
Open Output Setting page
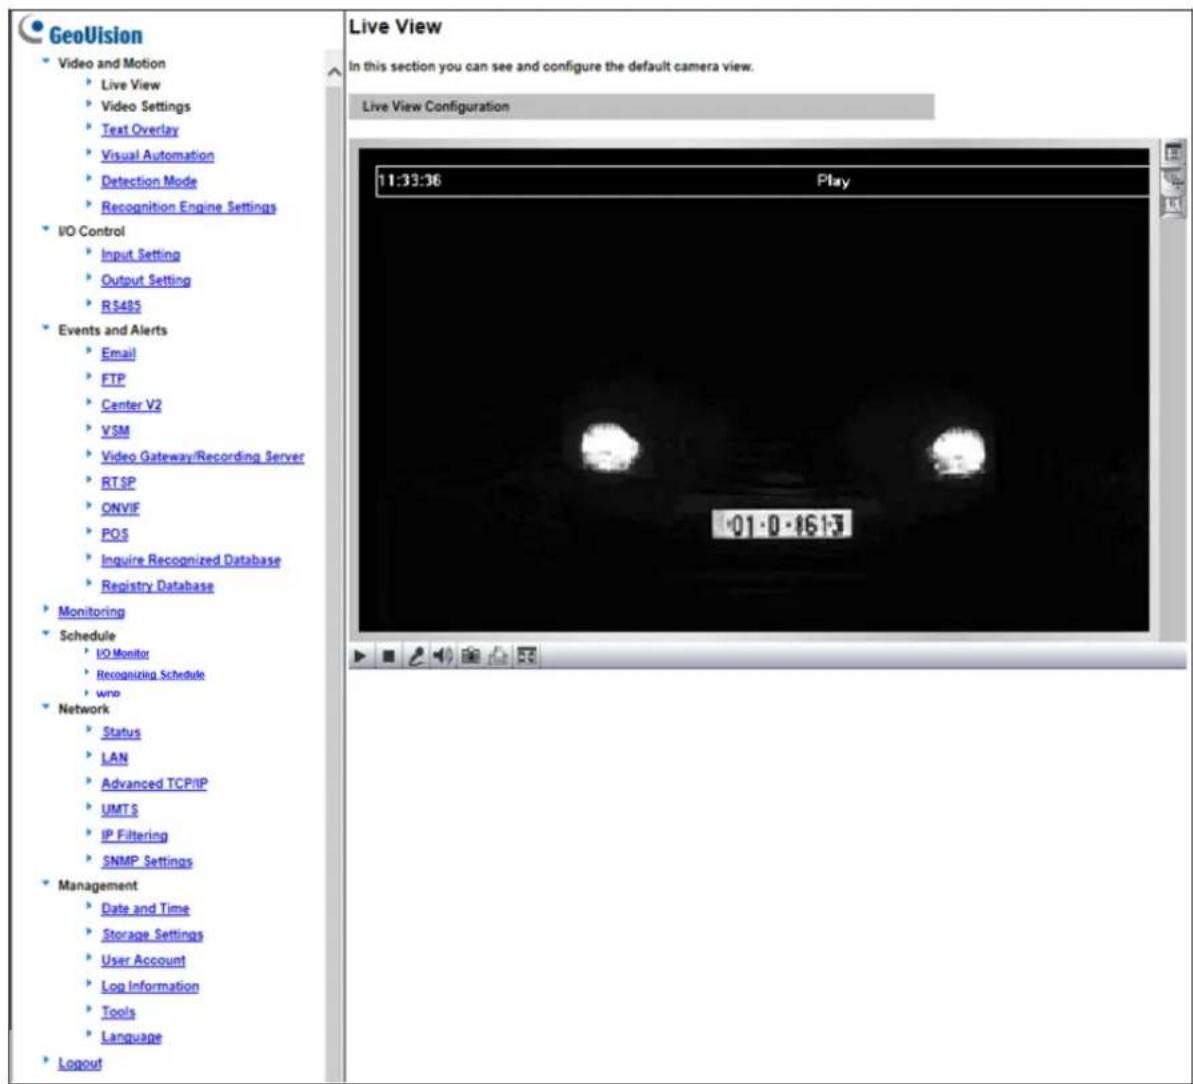[146, 280]
